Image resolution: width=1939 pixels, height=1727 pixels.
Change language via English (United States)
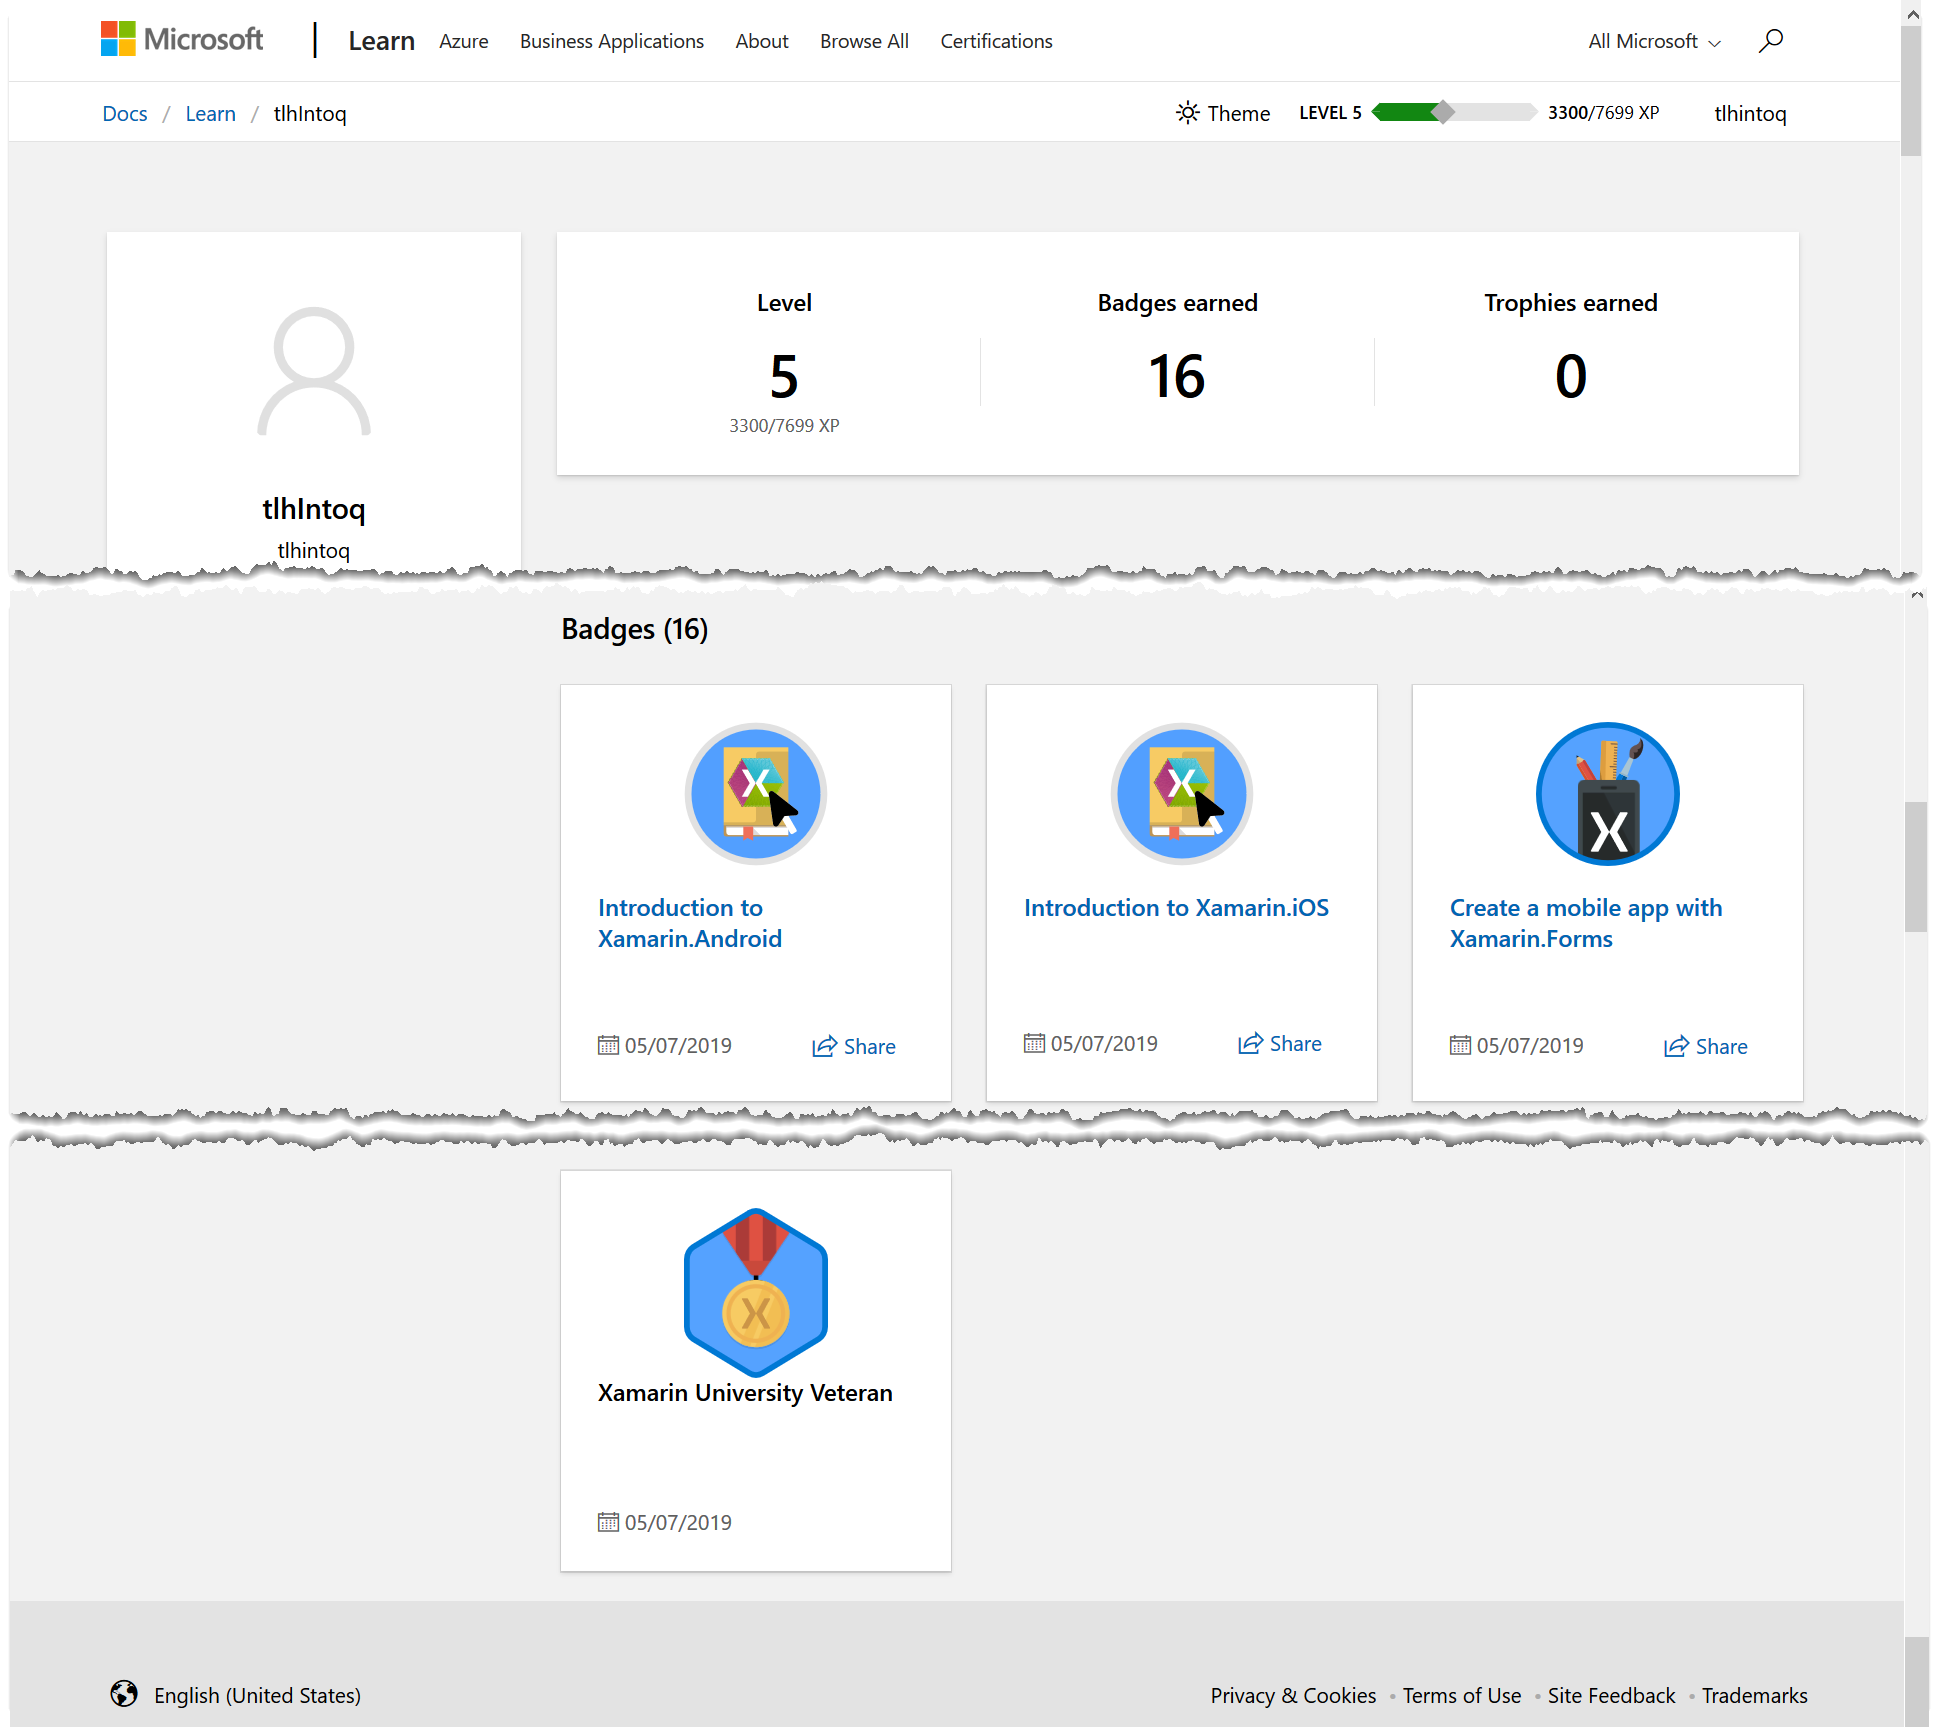pyautogui.click(x=257, y=1695)
